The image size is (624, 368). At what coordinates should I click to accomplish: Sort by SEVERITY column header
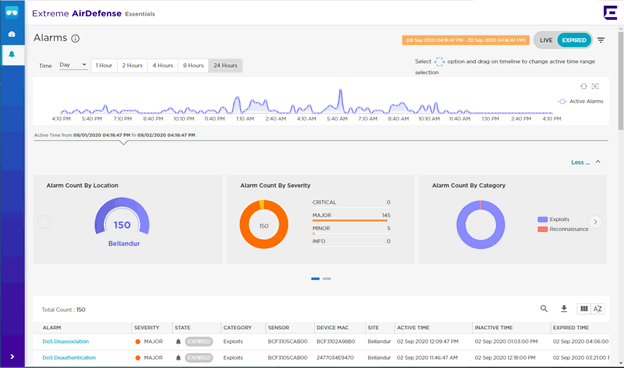(146, 327)
